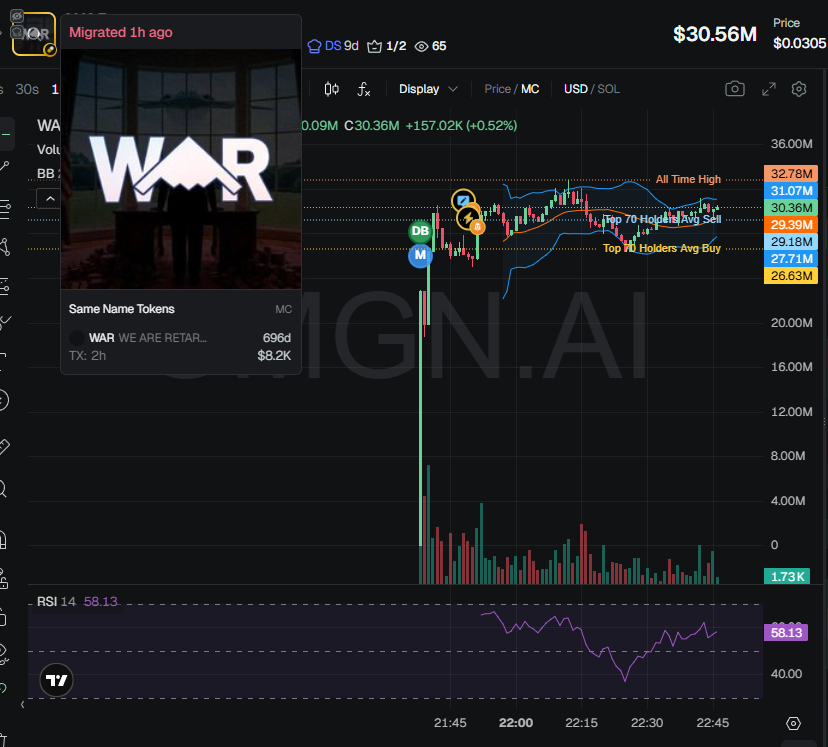
Task: Click the orange 32.78M price tag
Action: click(791, 174)
